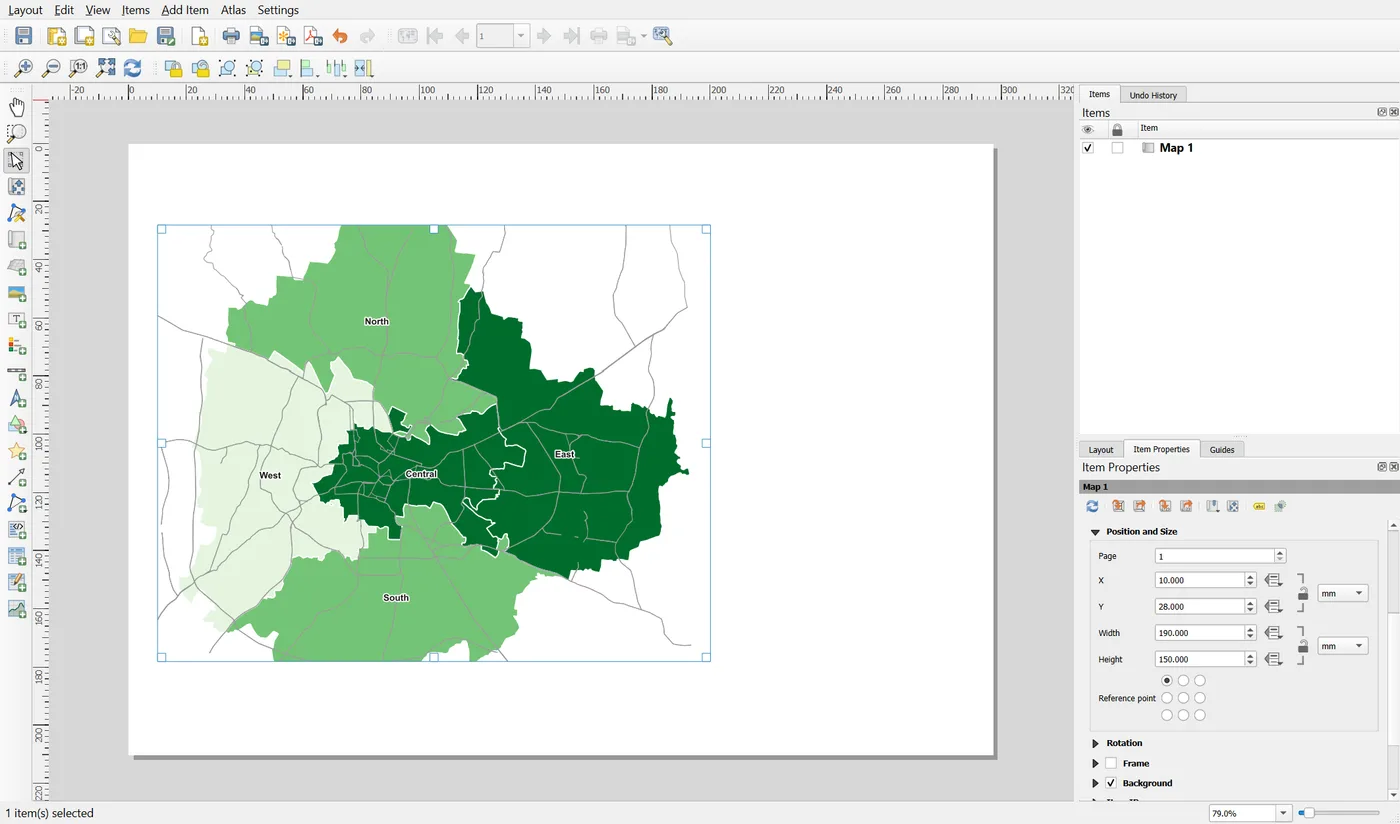The image size is (1400, 824).
Task: Click the orange Undo arrow
Action: tap(340, 37)
